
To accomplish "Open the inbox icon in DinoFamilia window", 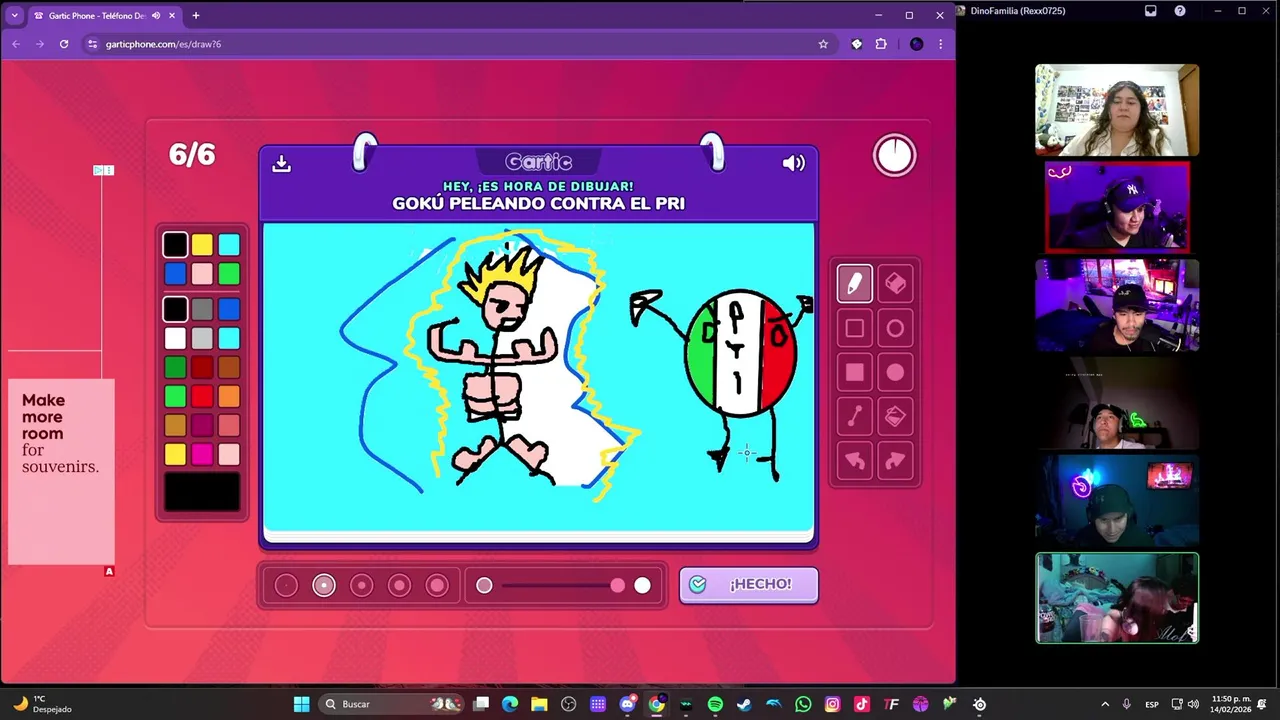I will (1151, 11).
